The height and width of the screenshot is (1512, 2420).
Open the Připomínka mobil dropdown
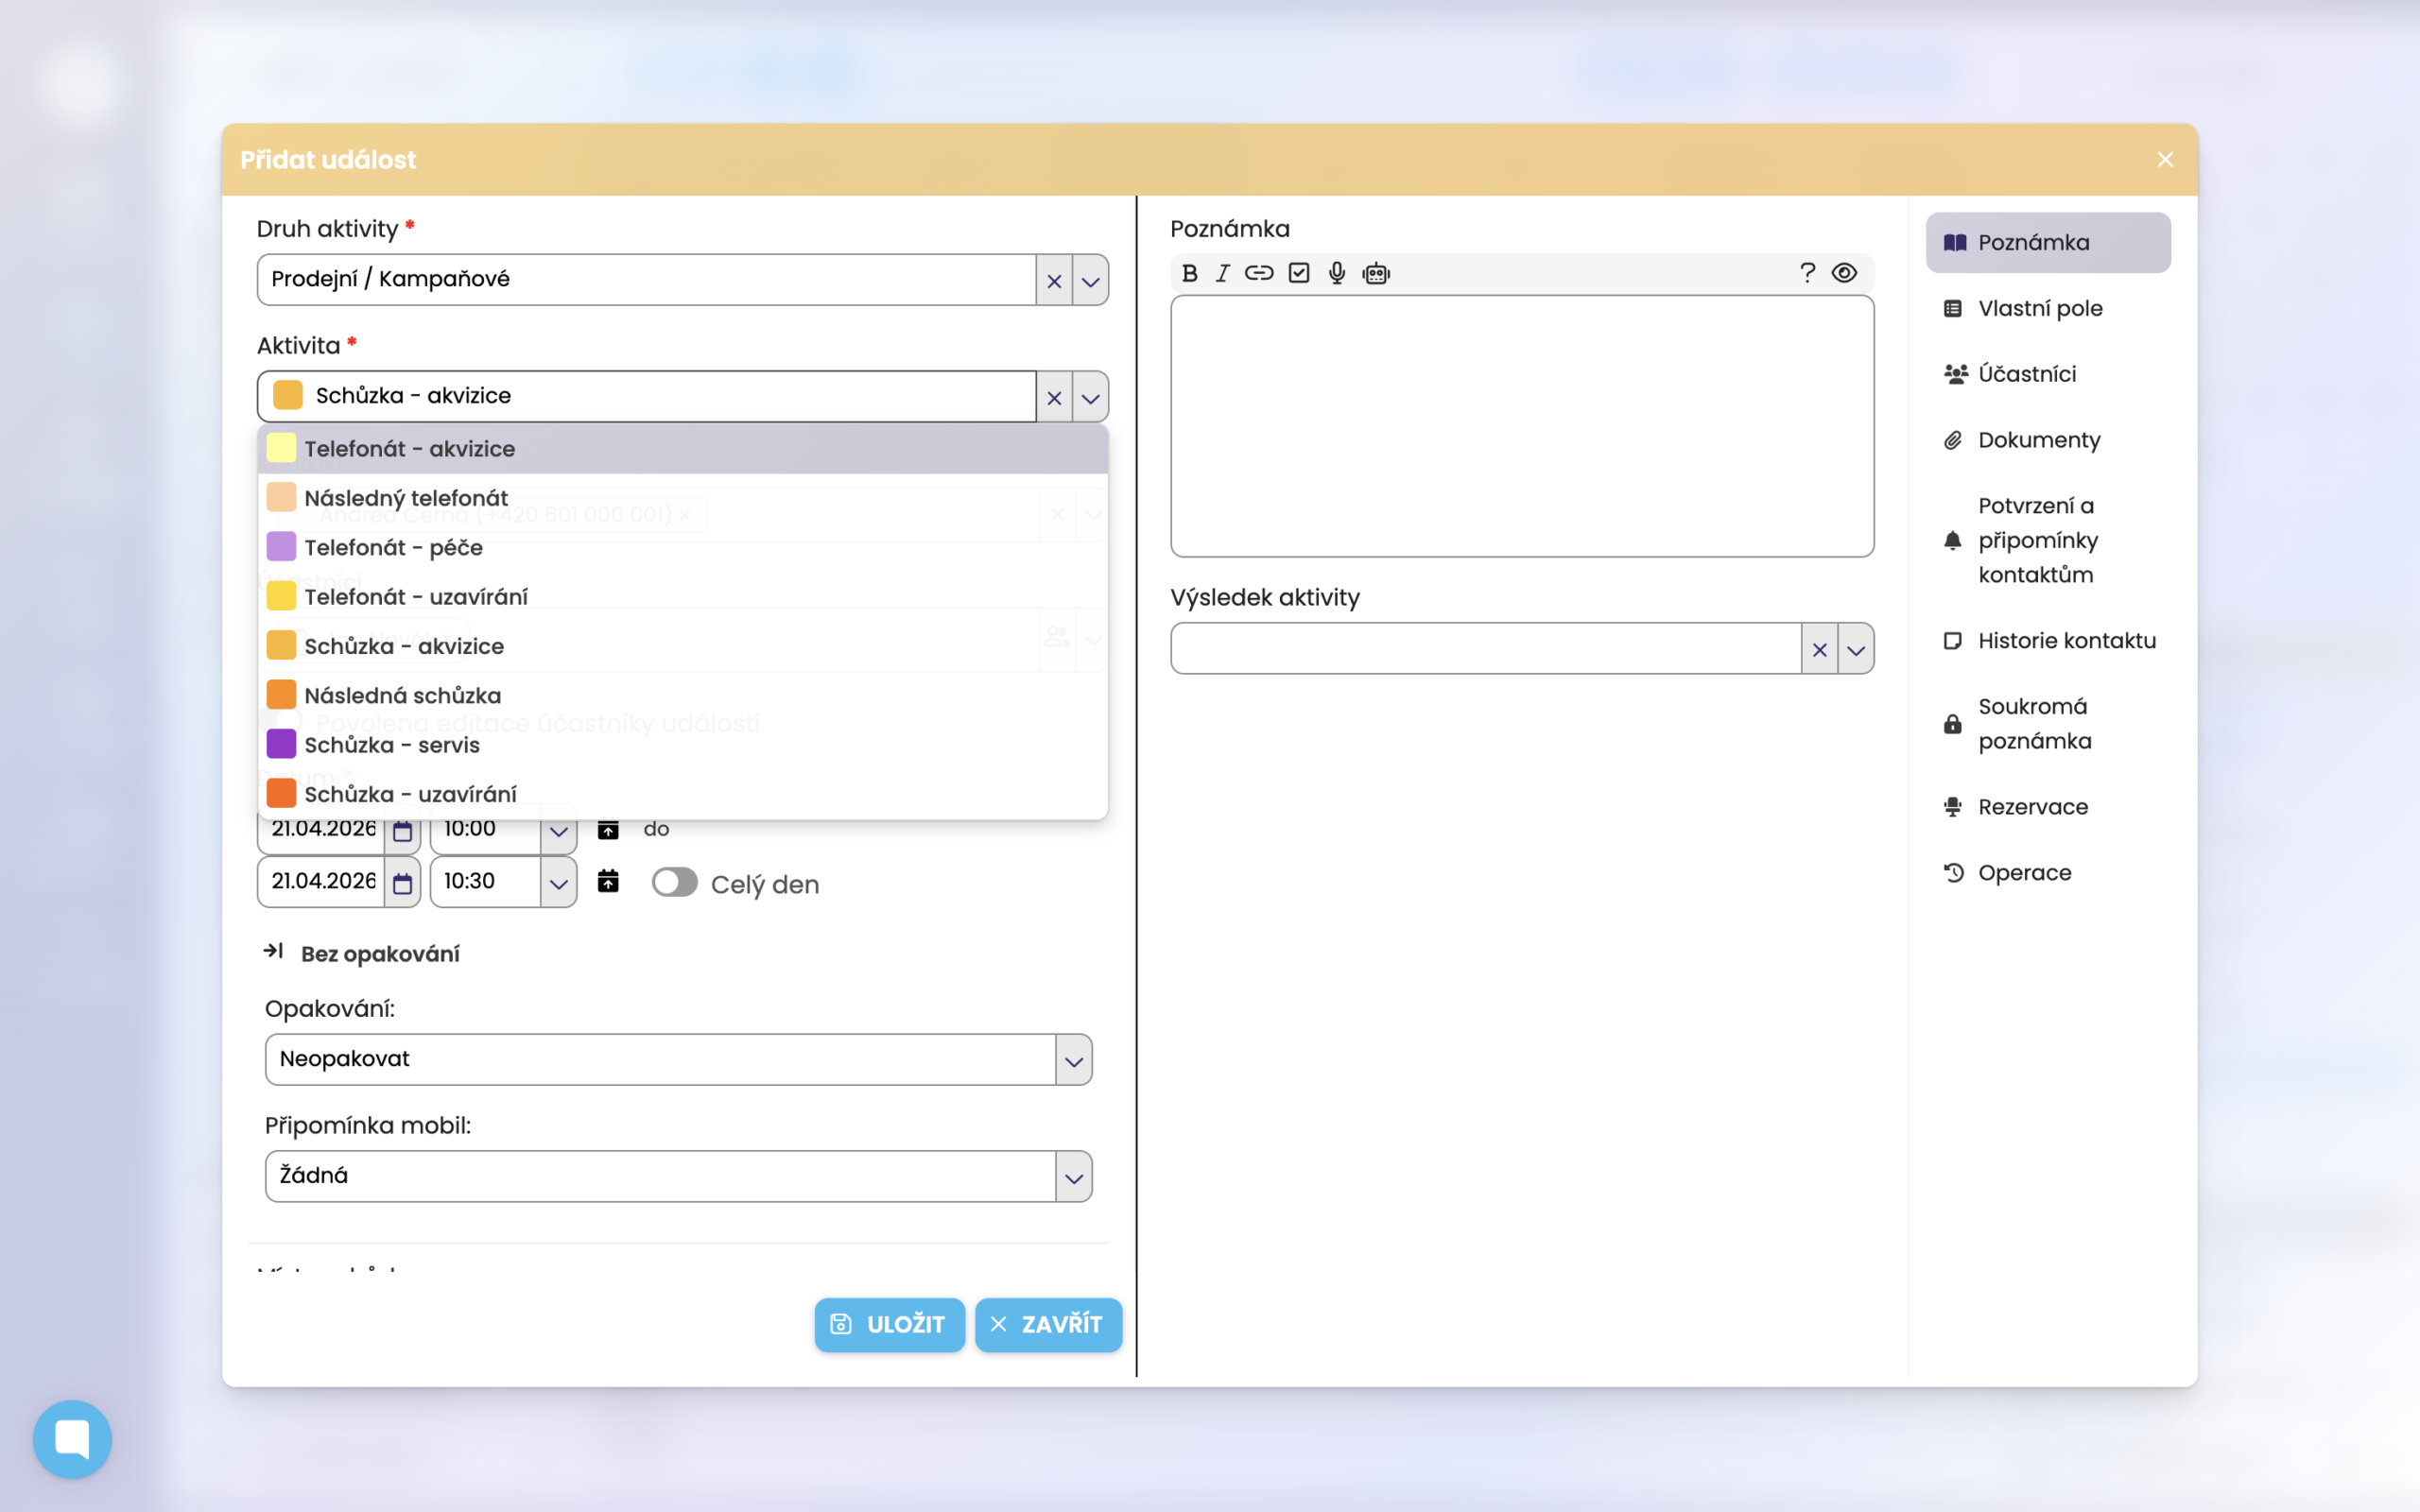coord(1073,1176)
